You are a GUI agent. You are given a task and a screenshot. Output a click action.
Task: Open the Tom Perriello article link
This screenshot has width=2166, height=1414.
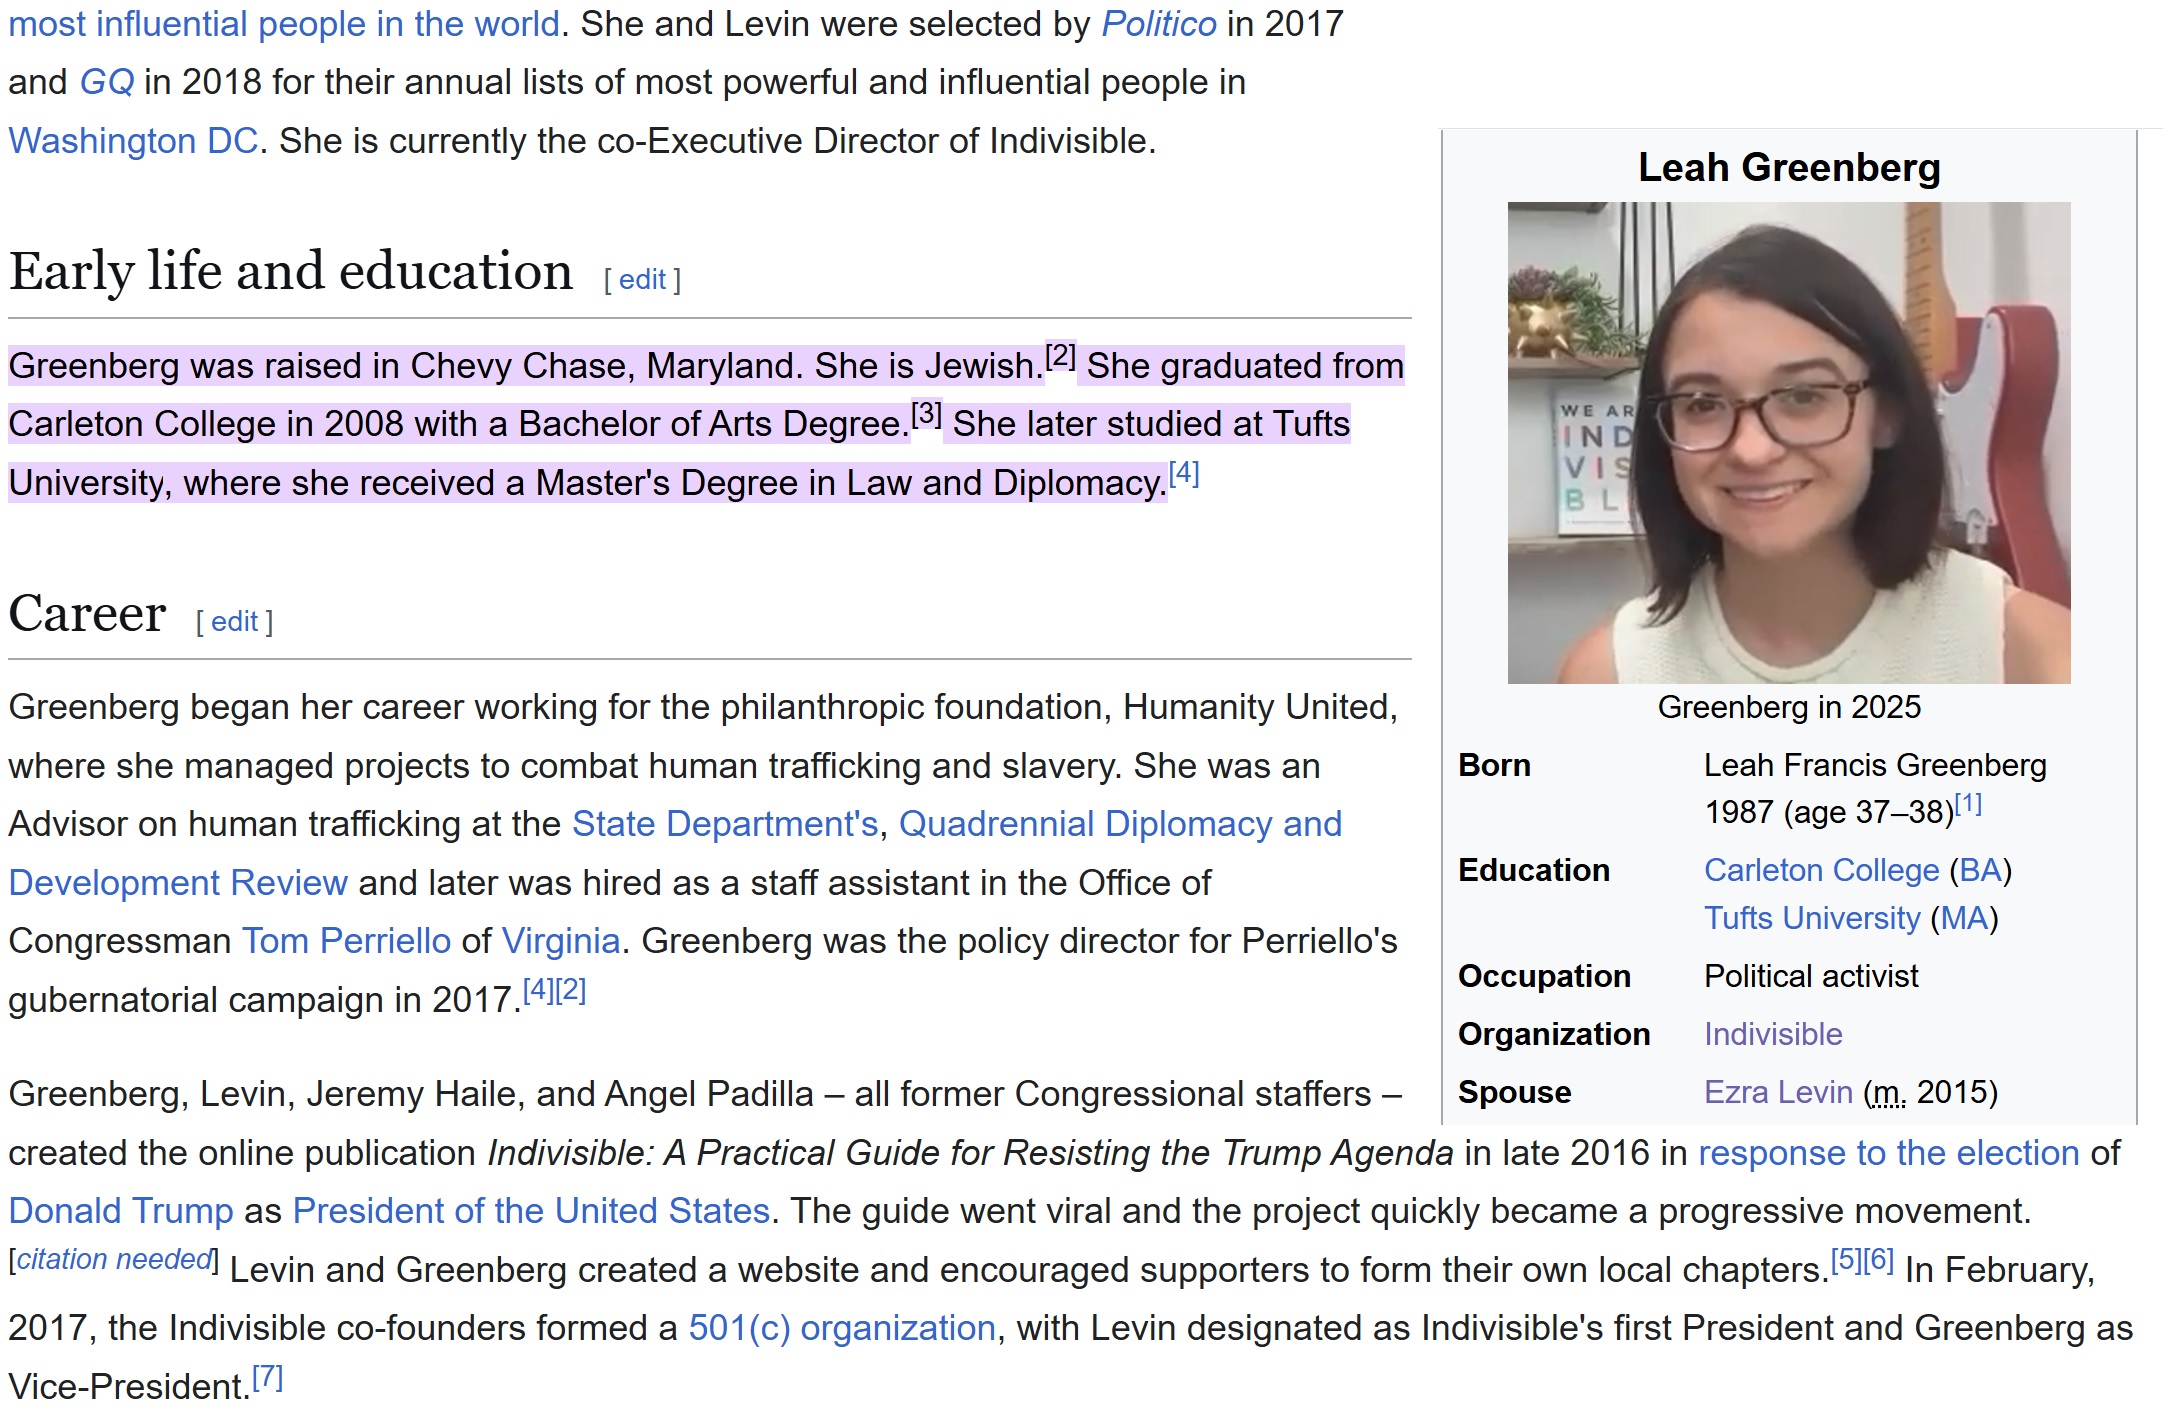tap(346, 941)
